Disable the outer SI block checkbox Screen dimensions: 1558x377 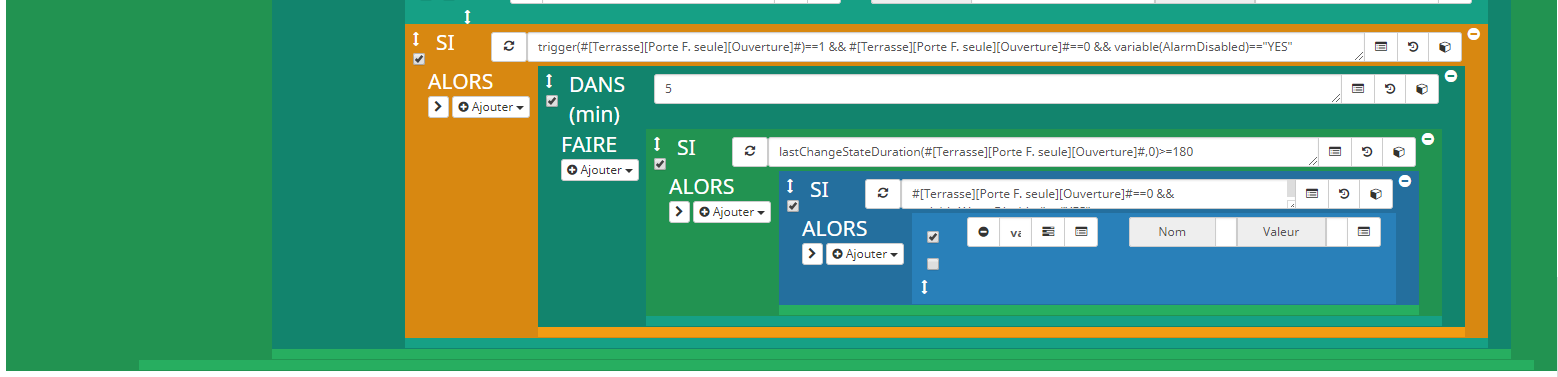pos(419,59)
